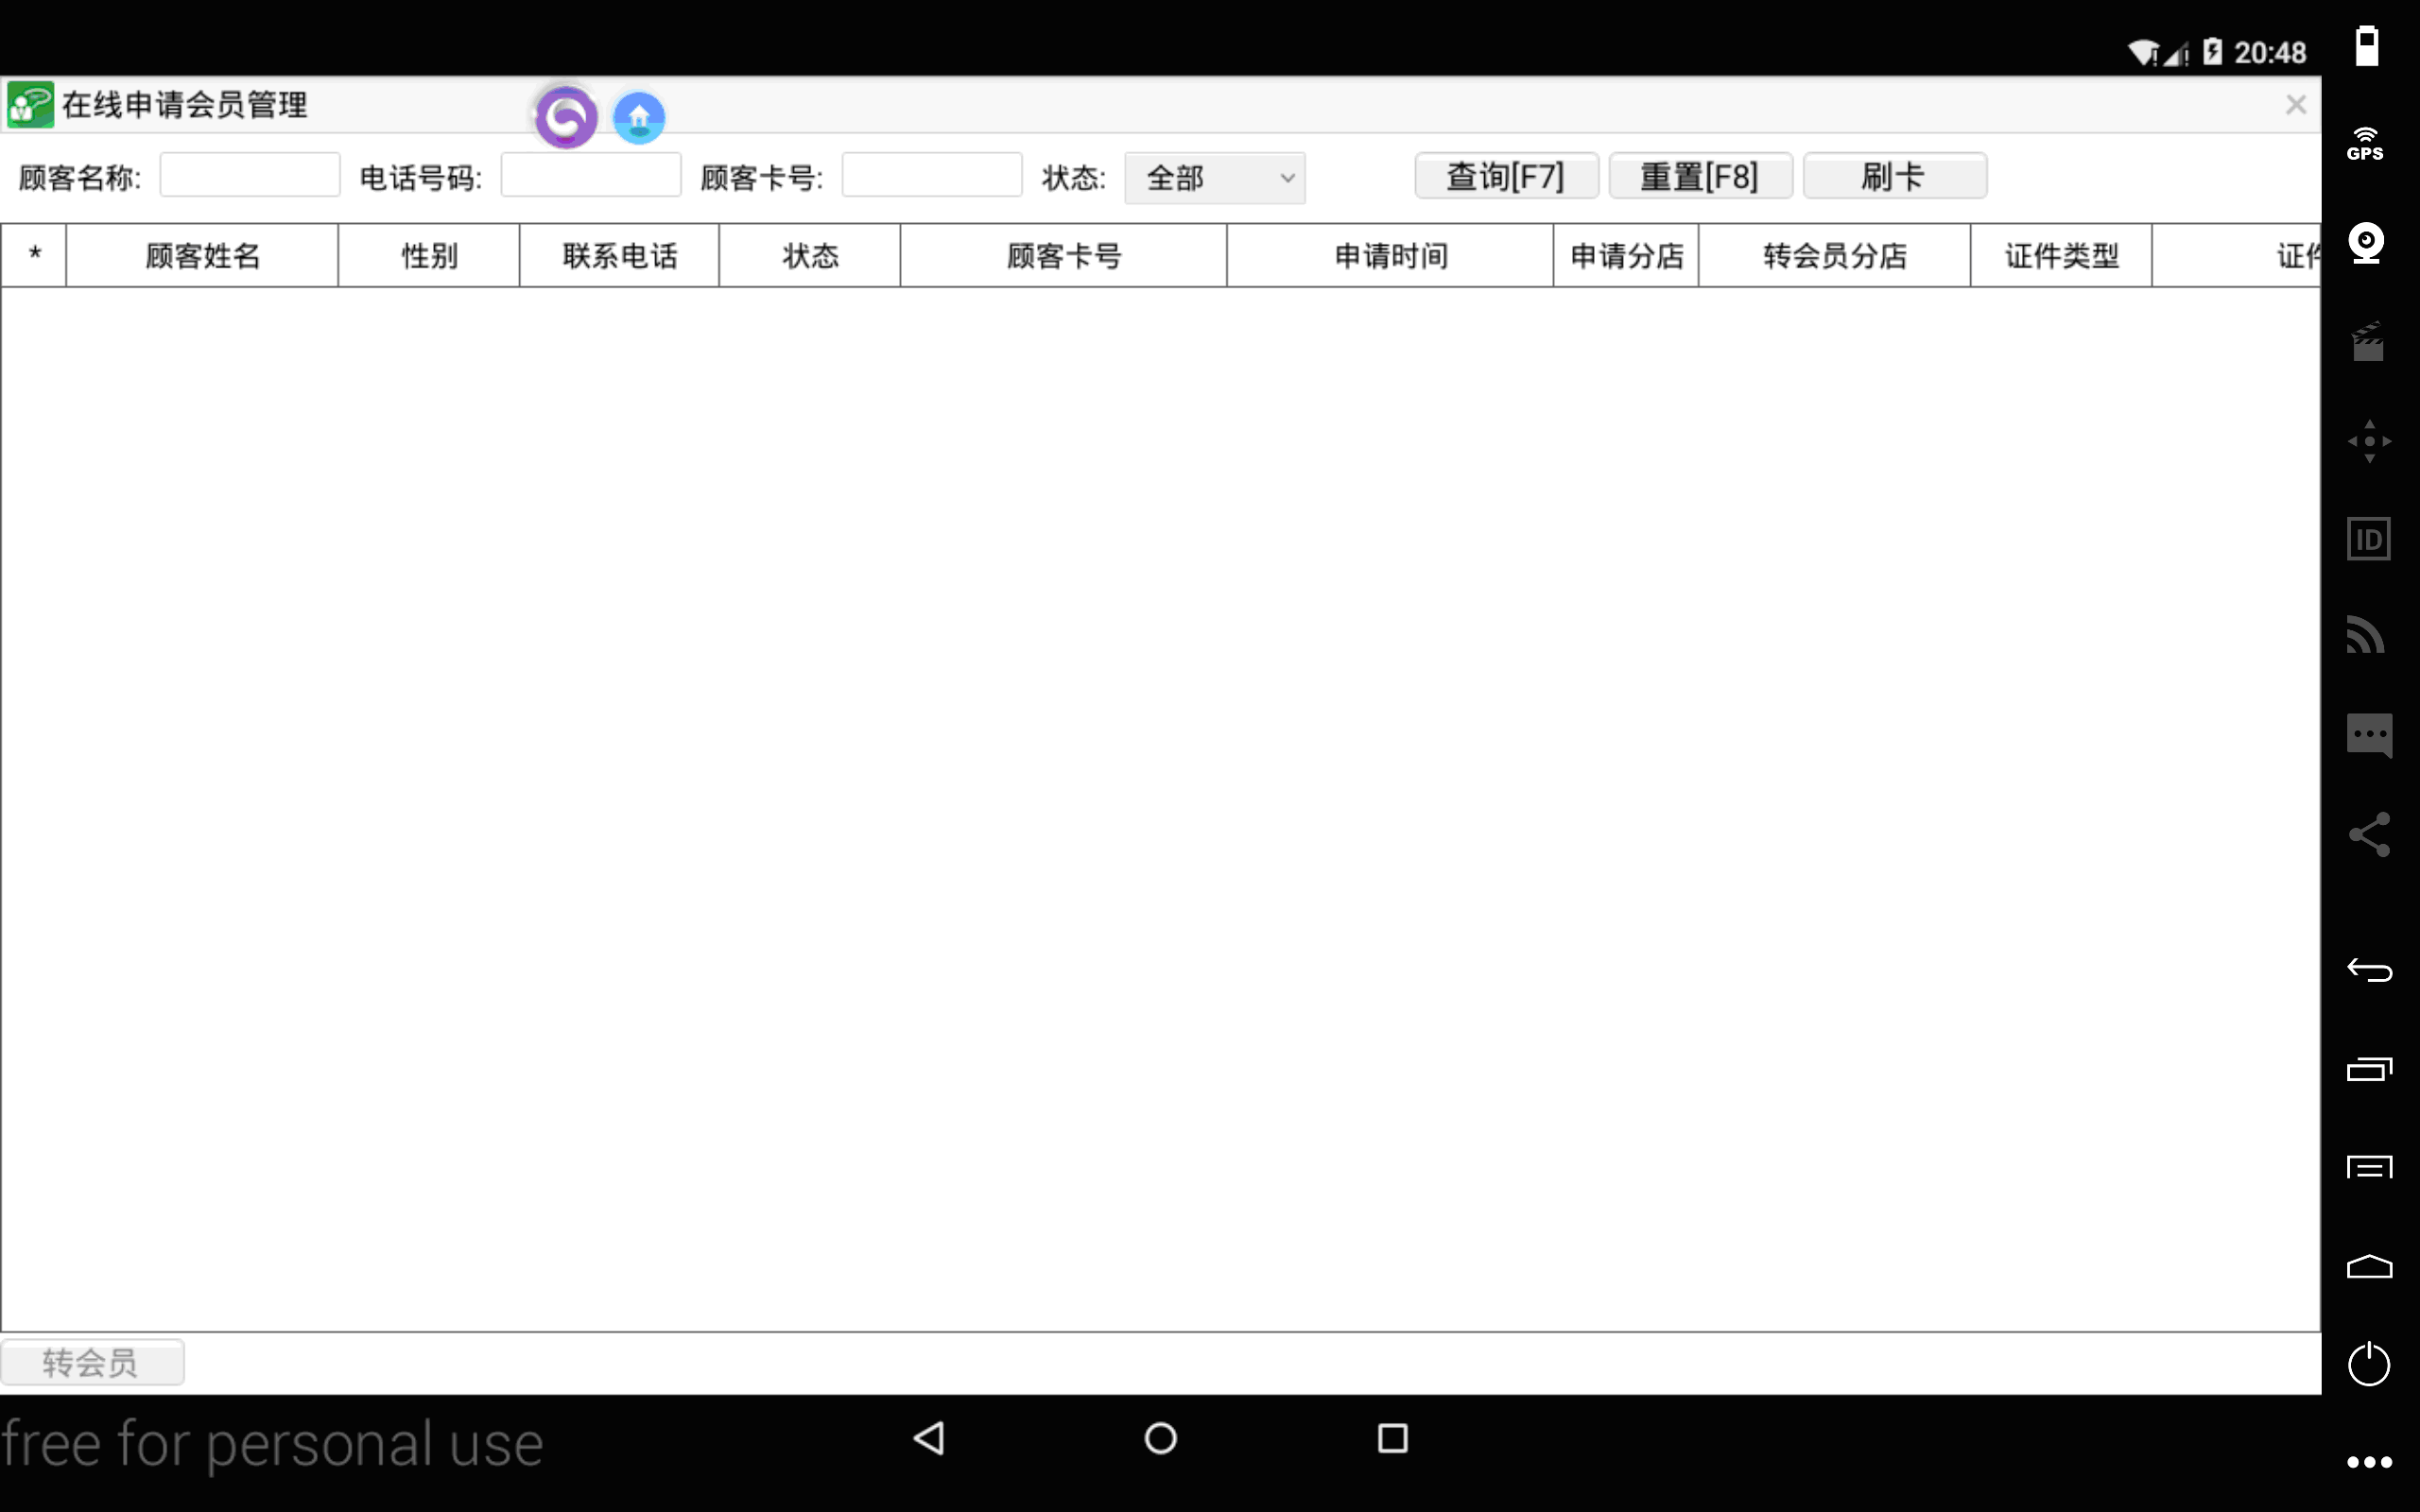
Task: Tap the Android back navigation button
Action: (929, 1439)
